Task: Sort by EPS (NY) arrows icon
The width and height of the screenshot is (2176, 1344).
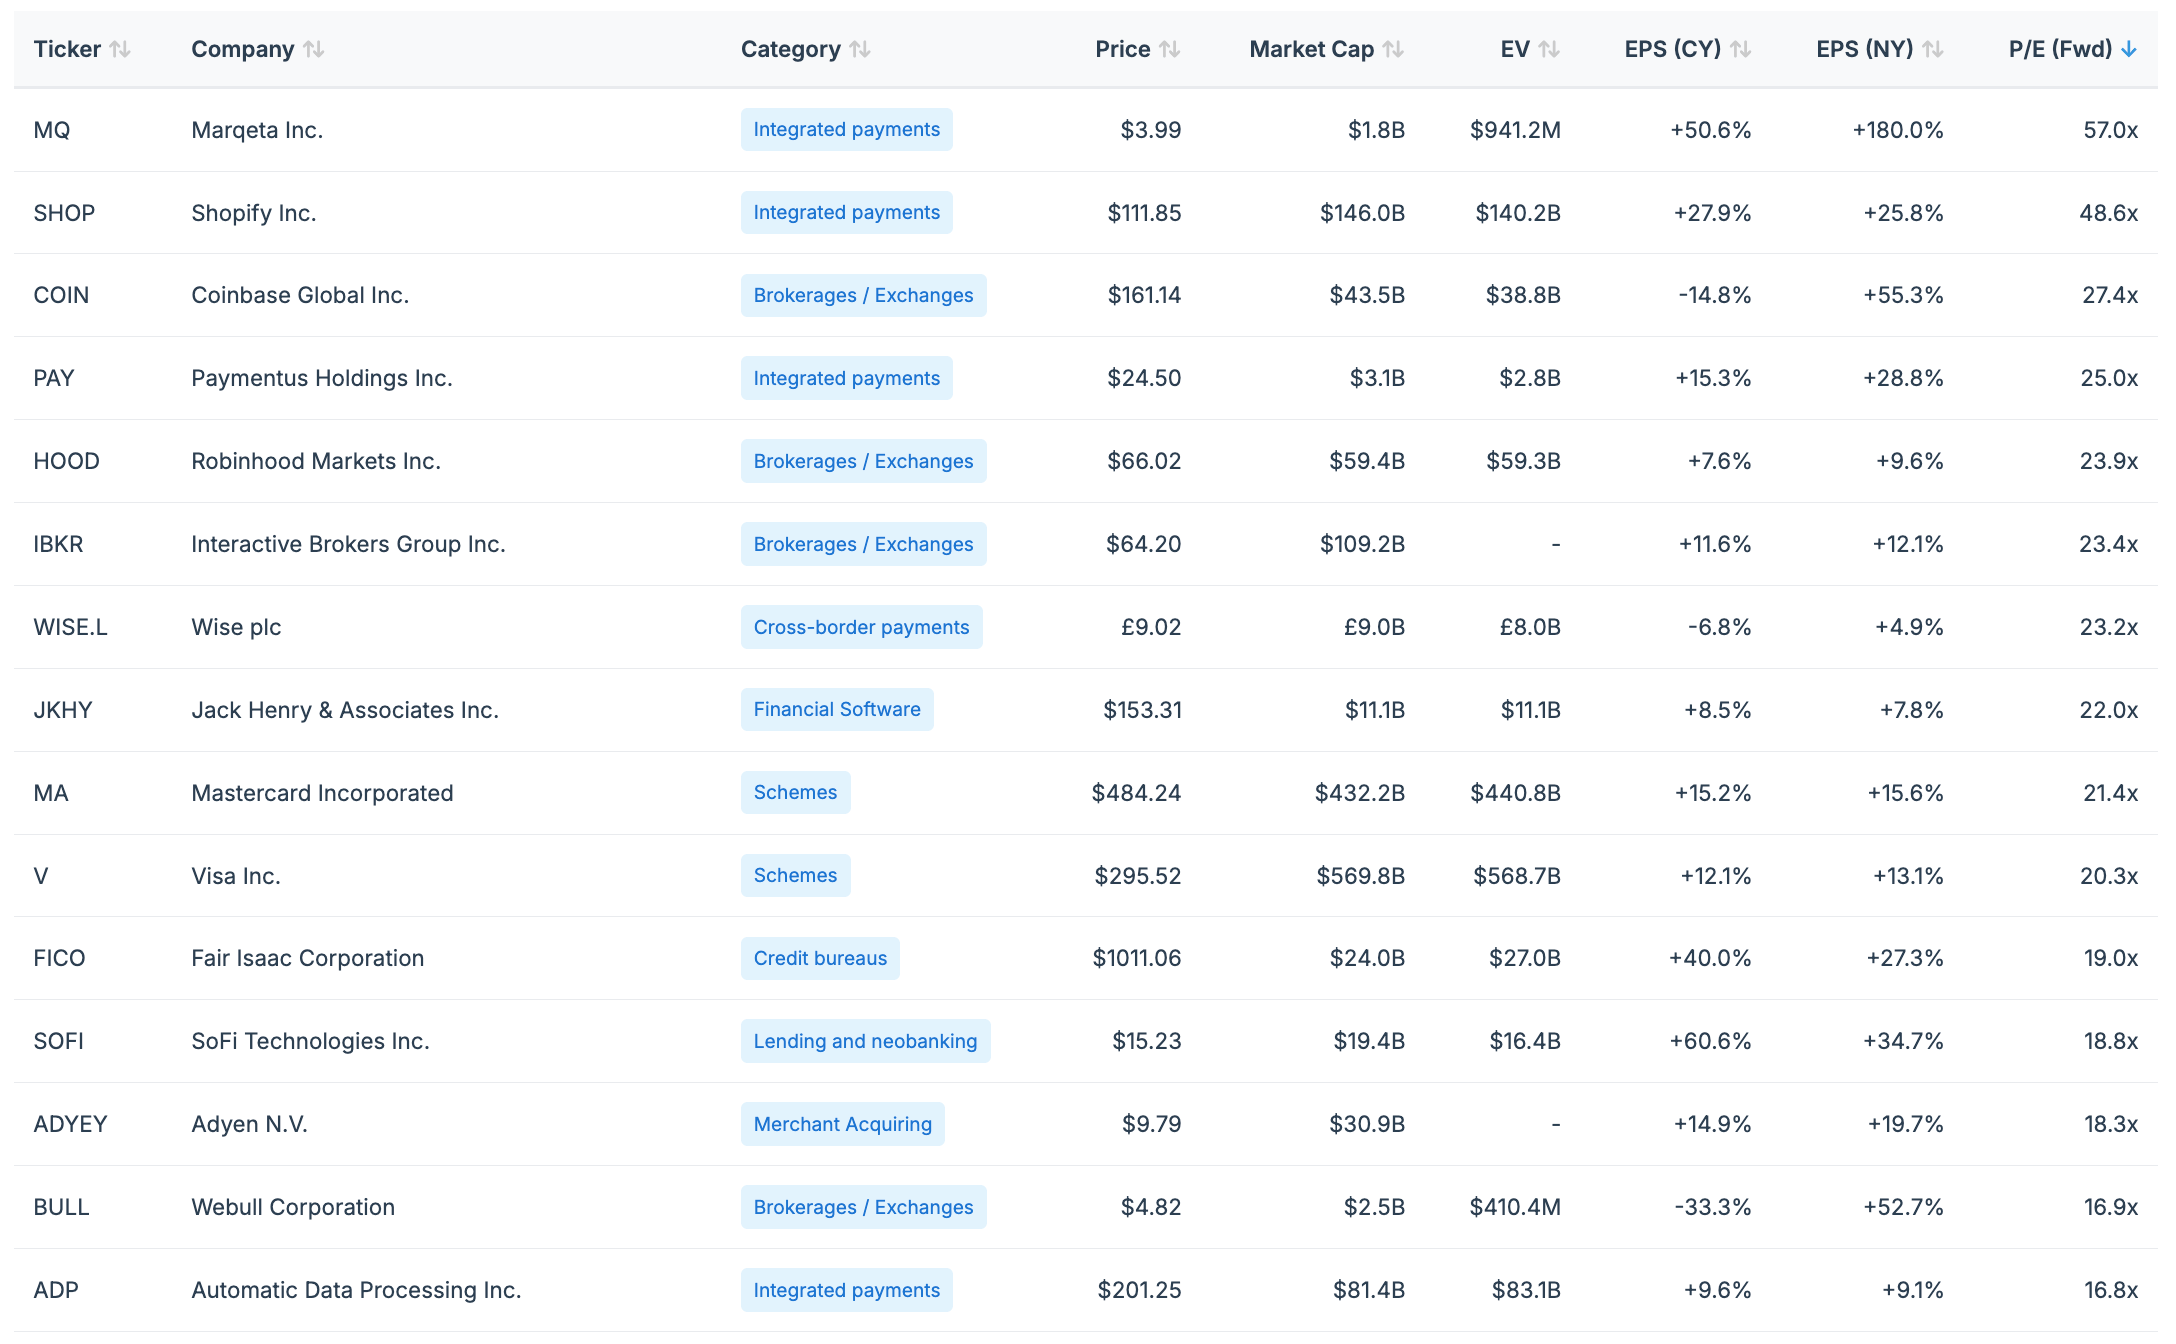Action: pos(1933,49)
